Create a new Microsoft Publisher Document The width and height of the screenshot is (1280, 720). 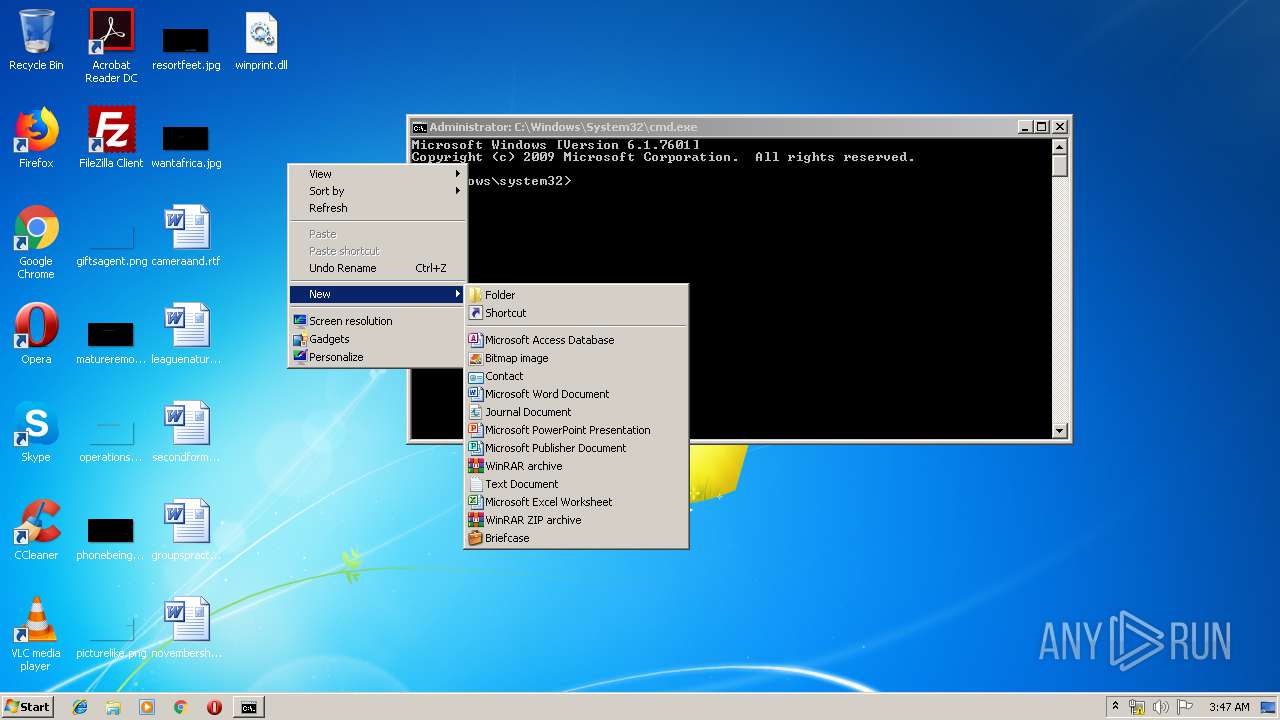coord(576,448)
